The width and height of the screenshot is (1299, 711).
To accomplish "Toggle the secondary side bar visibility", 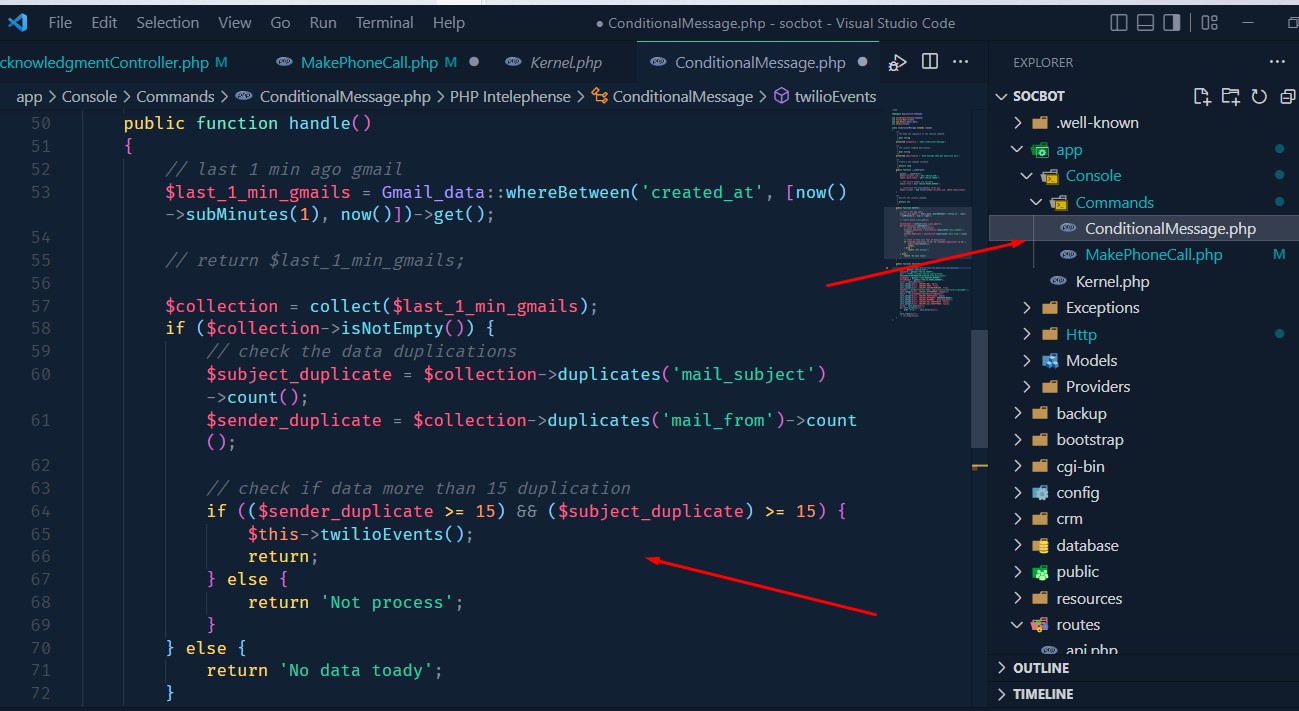I will pos(1173,23).
